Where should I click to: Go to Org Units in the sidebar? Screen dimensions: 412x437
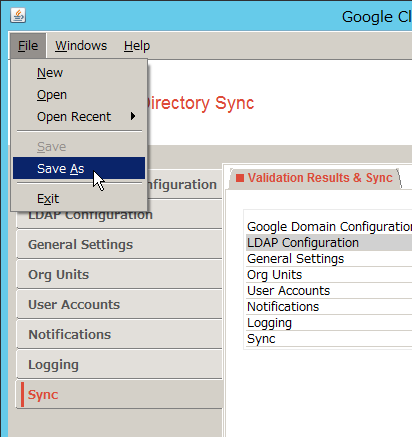(119, 275)
